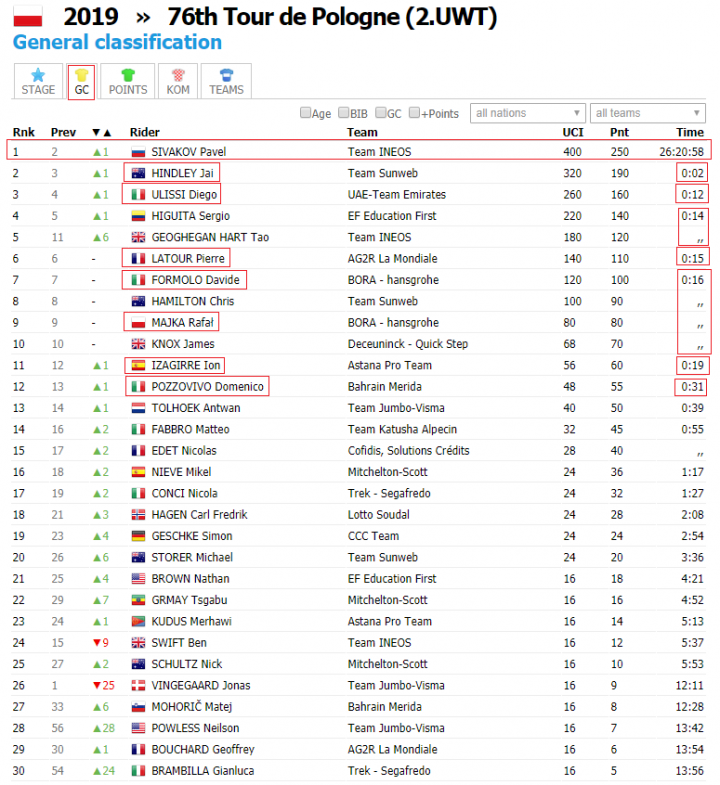Click the Rnk column header
This screenshot has height=785, width=720.
[x=24, y=132]
